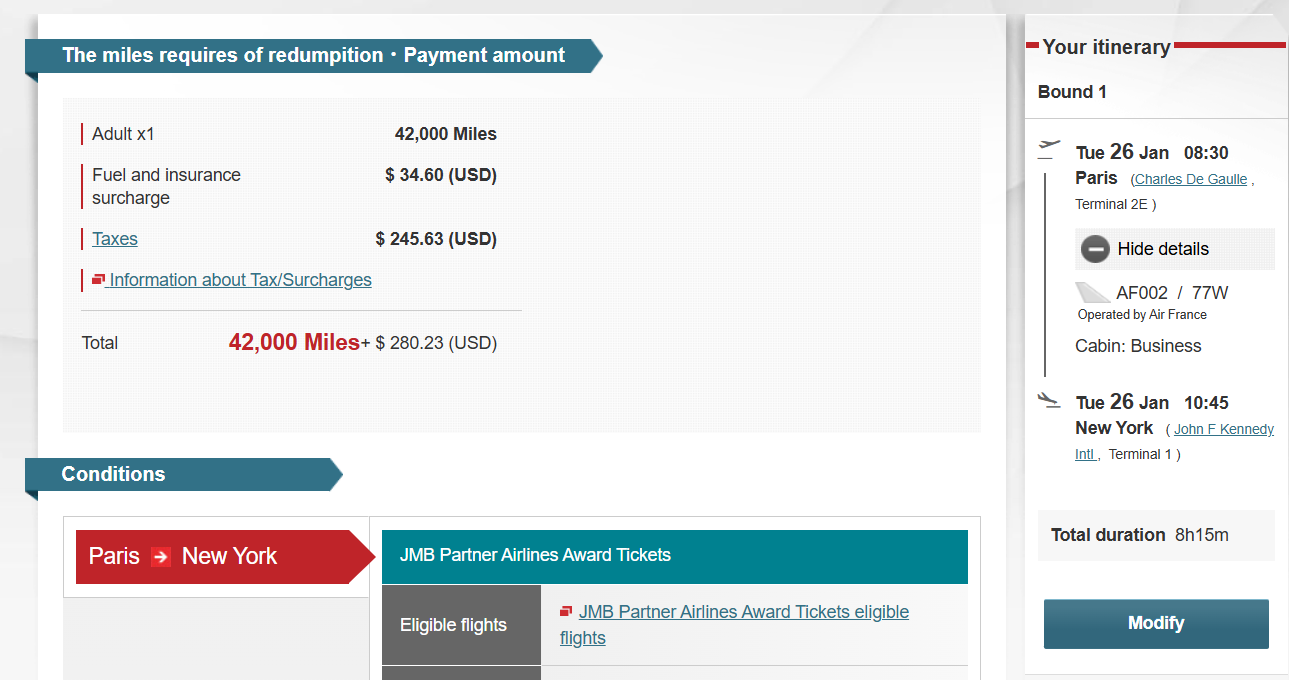Click the Conditions section heading

114,474
